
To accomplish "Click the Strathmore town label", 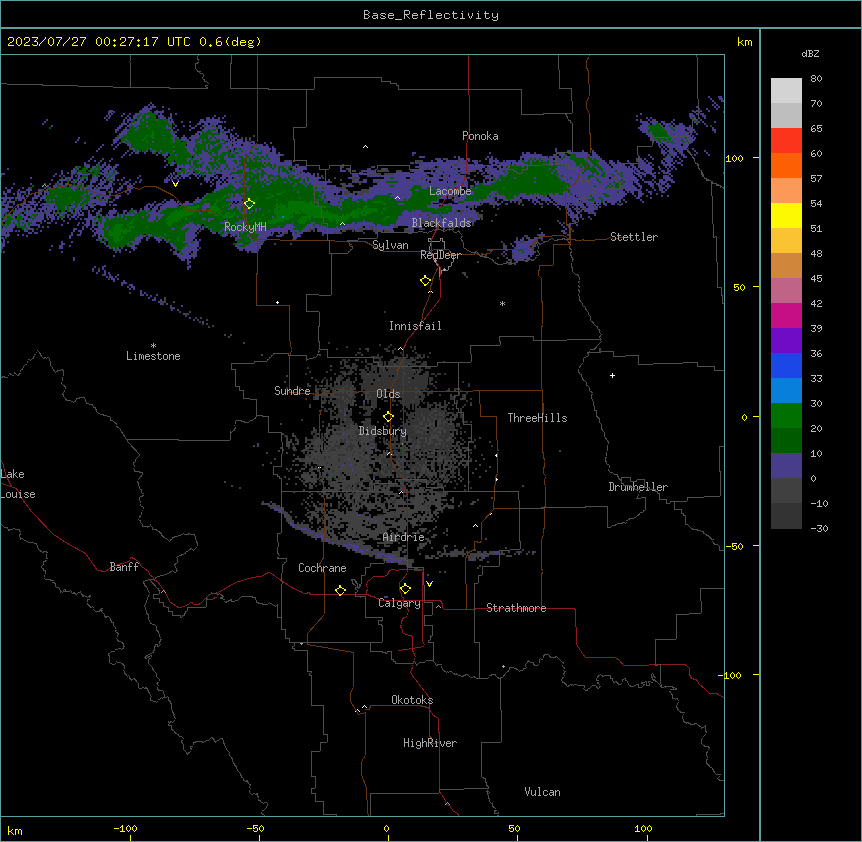I will pos(516,608).
